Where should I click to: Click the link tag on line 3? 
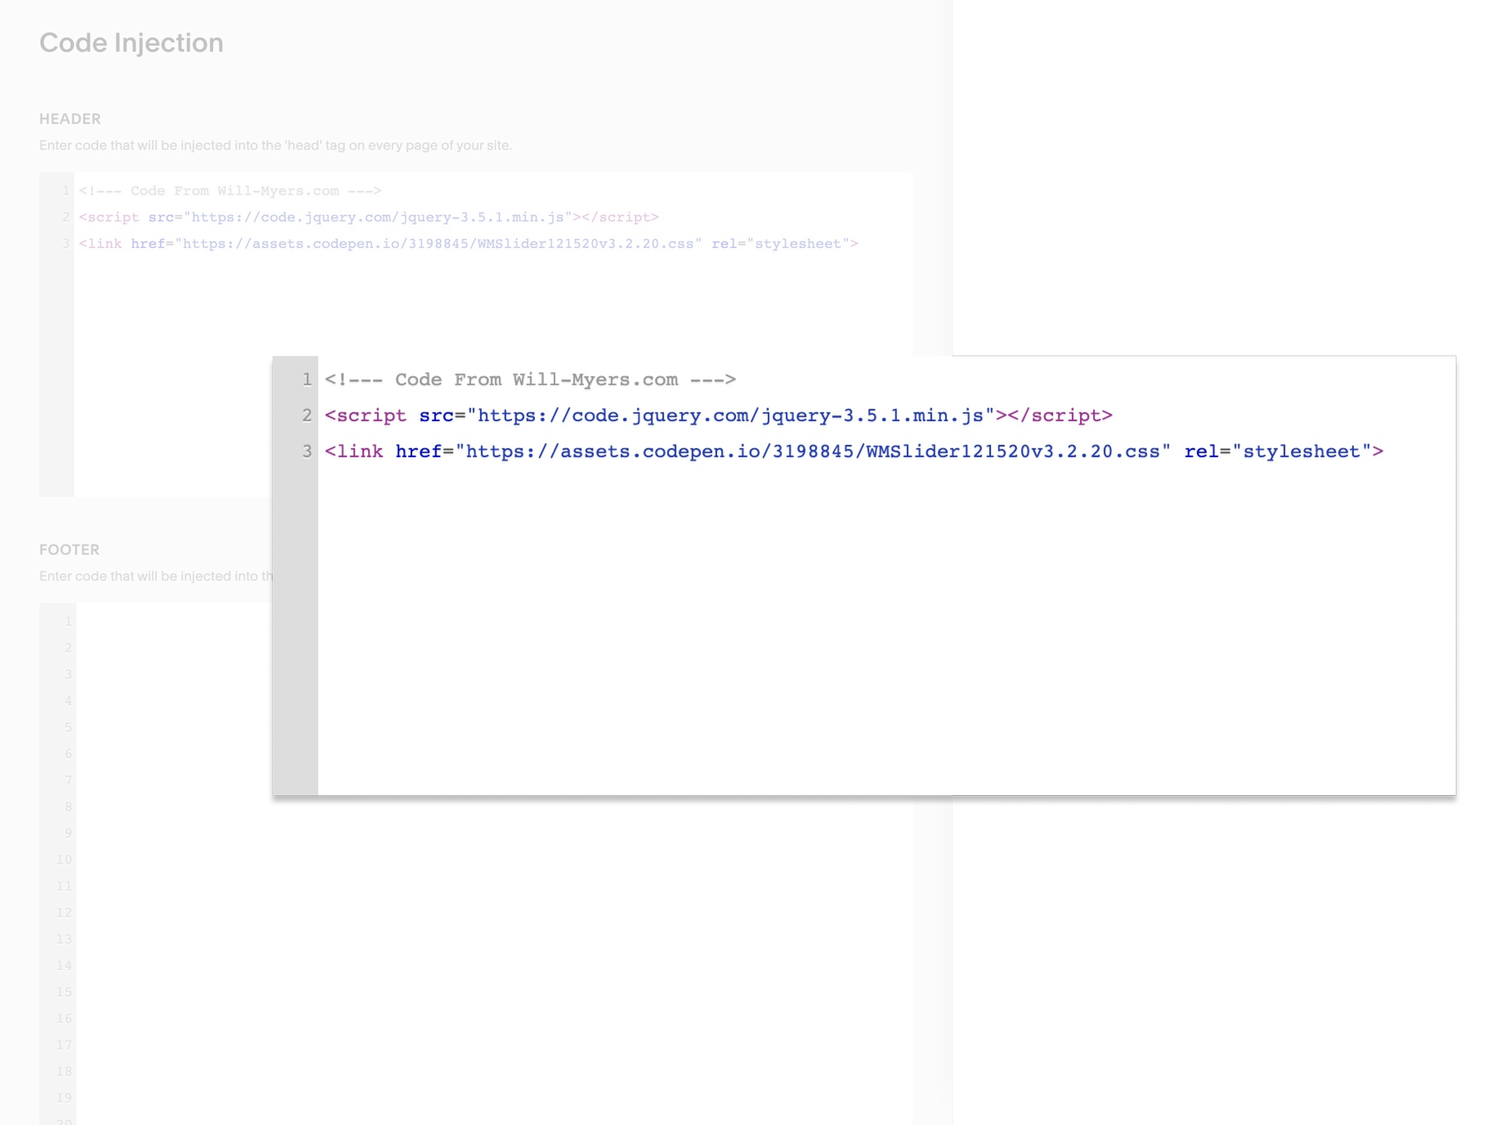point(101,243)
